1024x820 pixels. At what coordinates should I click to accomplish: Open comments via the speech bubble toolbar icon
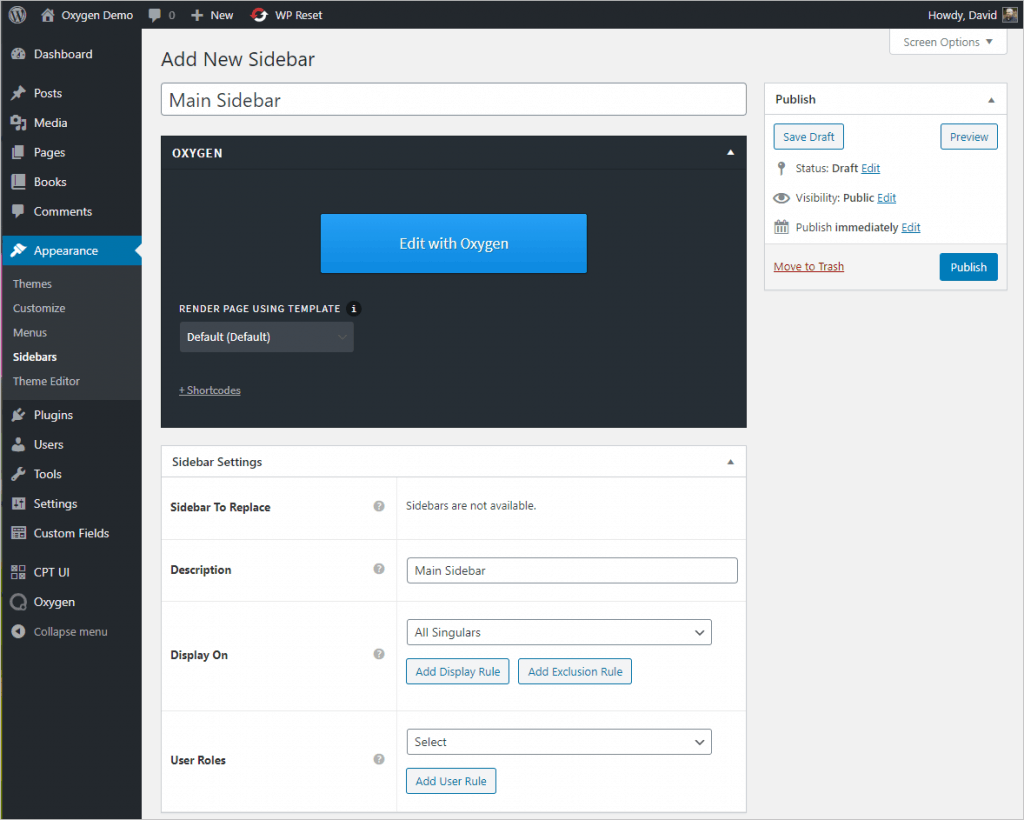click(155, 14)
